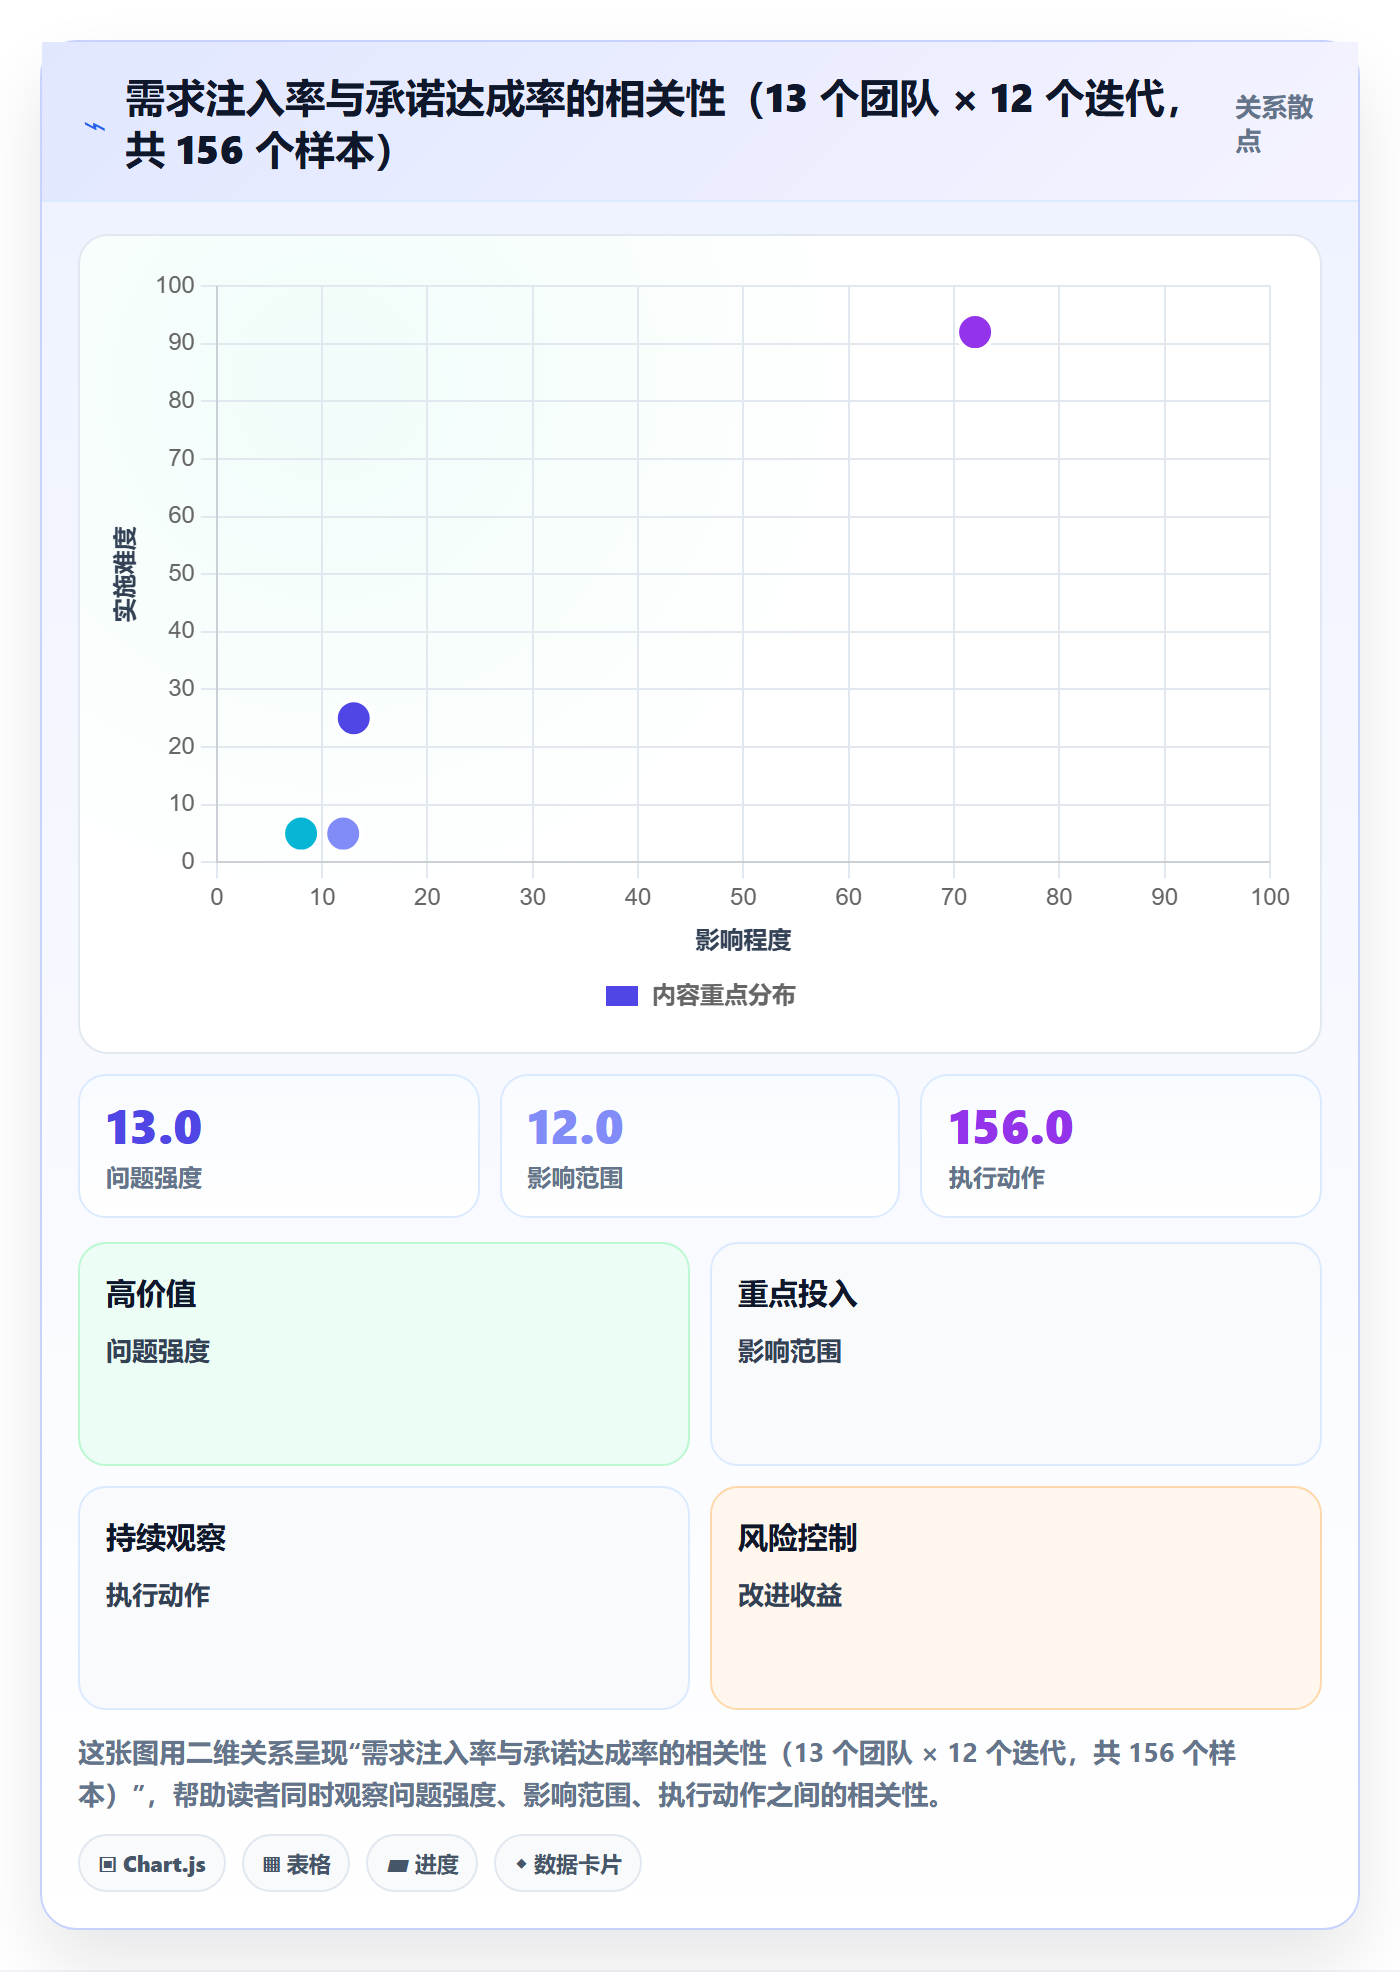Screen dimensions: 1400x1972
Task: Click the 进度 tag chip
Action: click(422, 1864)
